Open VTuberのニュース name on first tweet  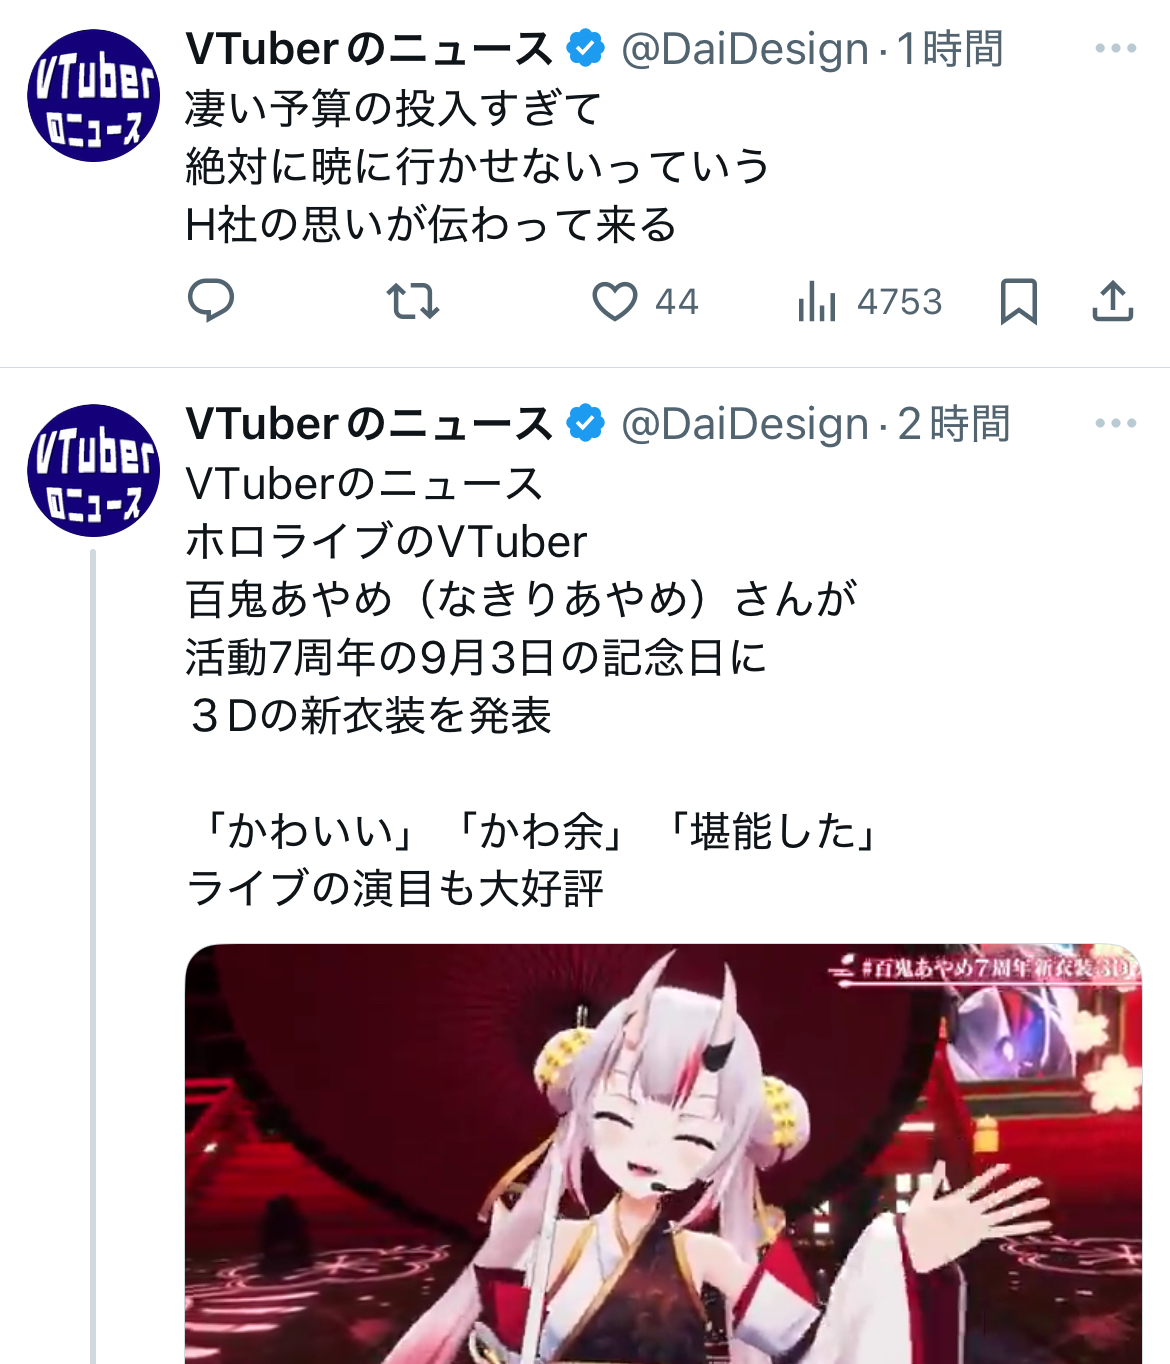(369, 49)
